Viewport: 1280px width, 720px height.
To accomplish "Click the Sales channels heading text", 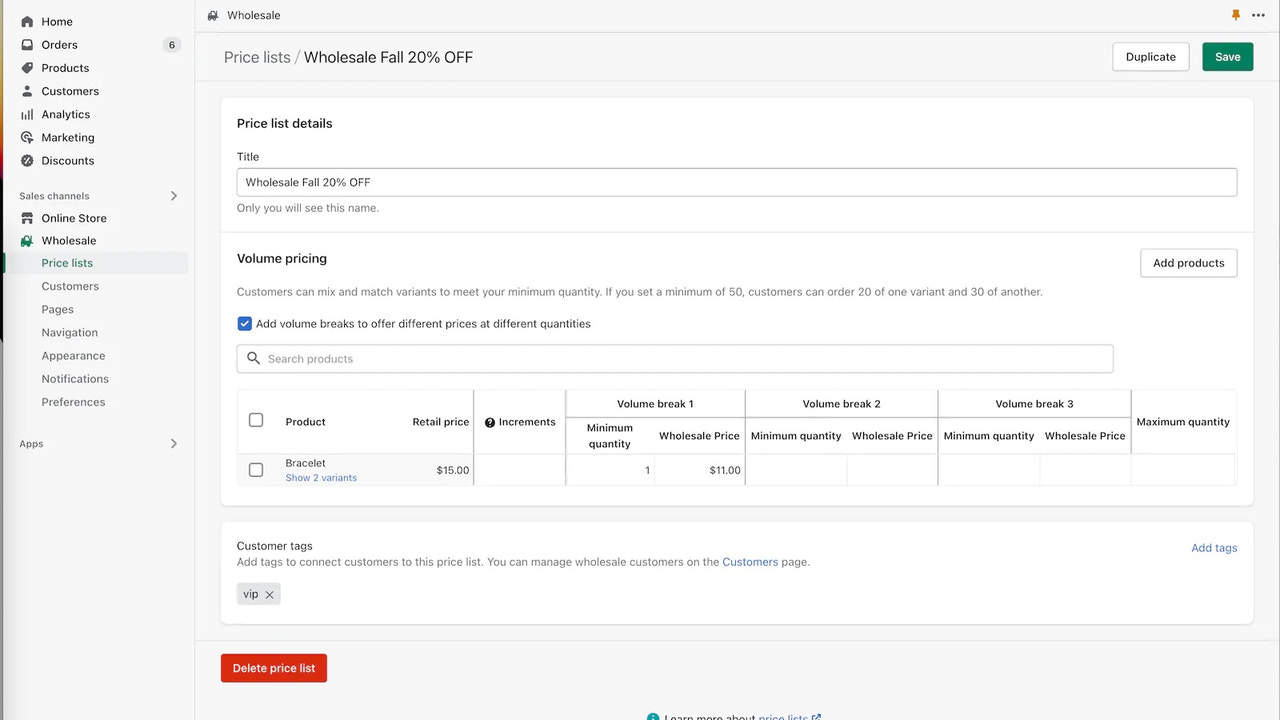I will point(54,196).
